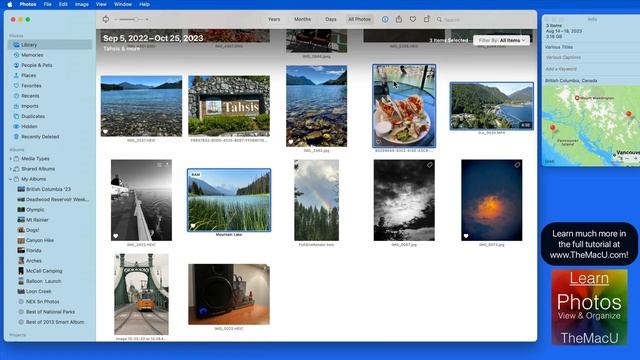Open the Help menu
This screenshot has height=360, width=640.
coord(144,4)
